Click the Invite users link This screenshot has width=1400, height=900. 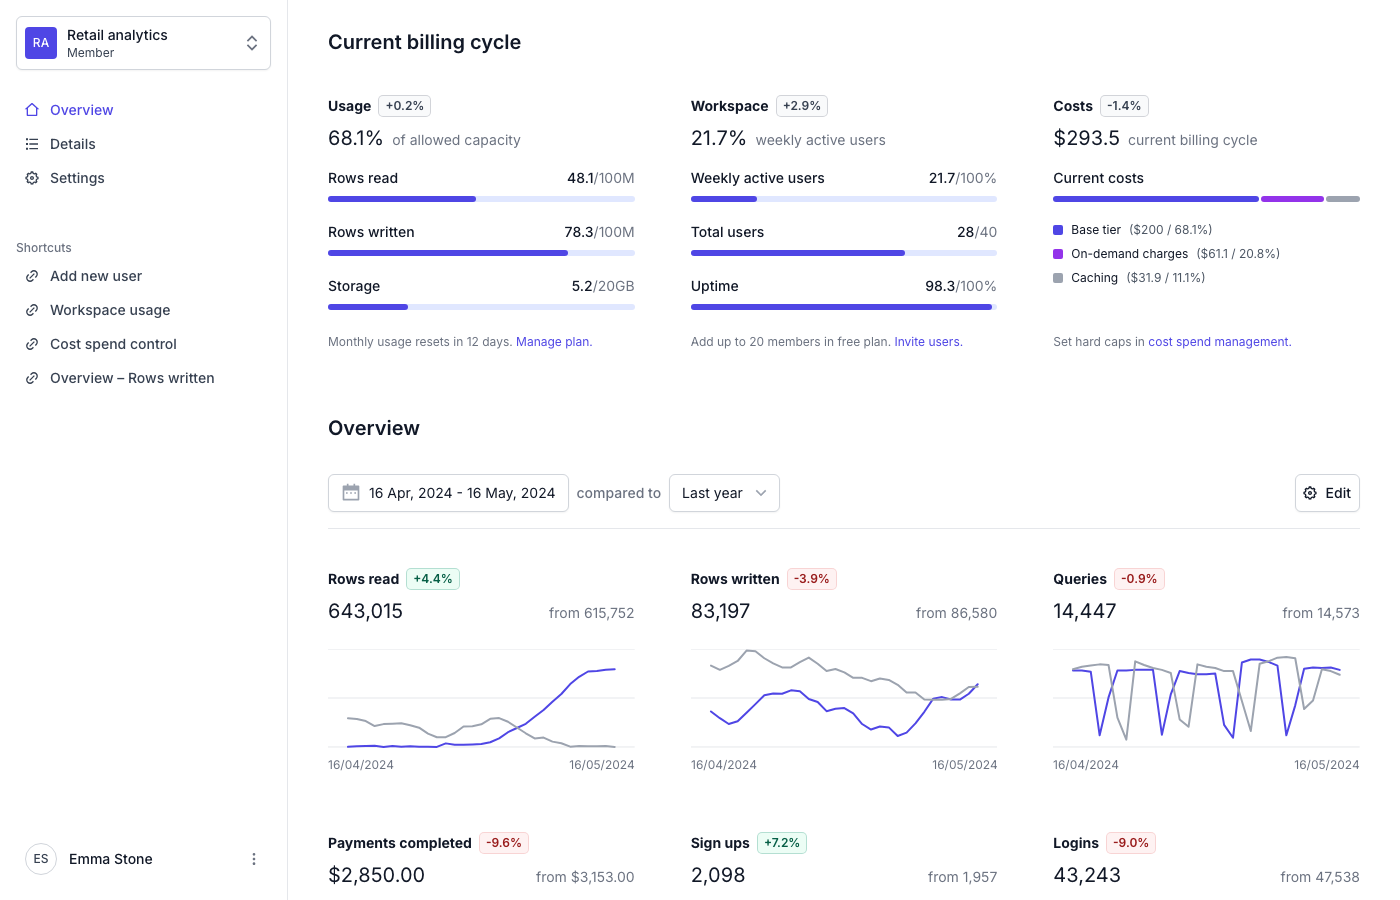pyautogui.click(x=927, y=341)
